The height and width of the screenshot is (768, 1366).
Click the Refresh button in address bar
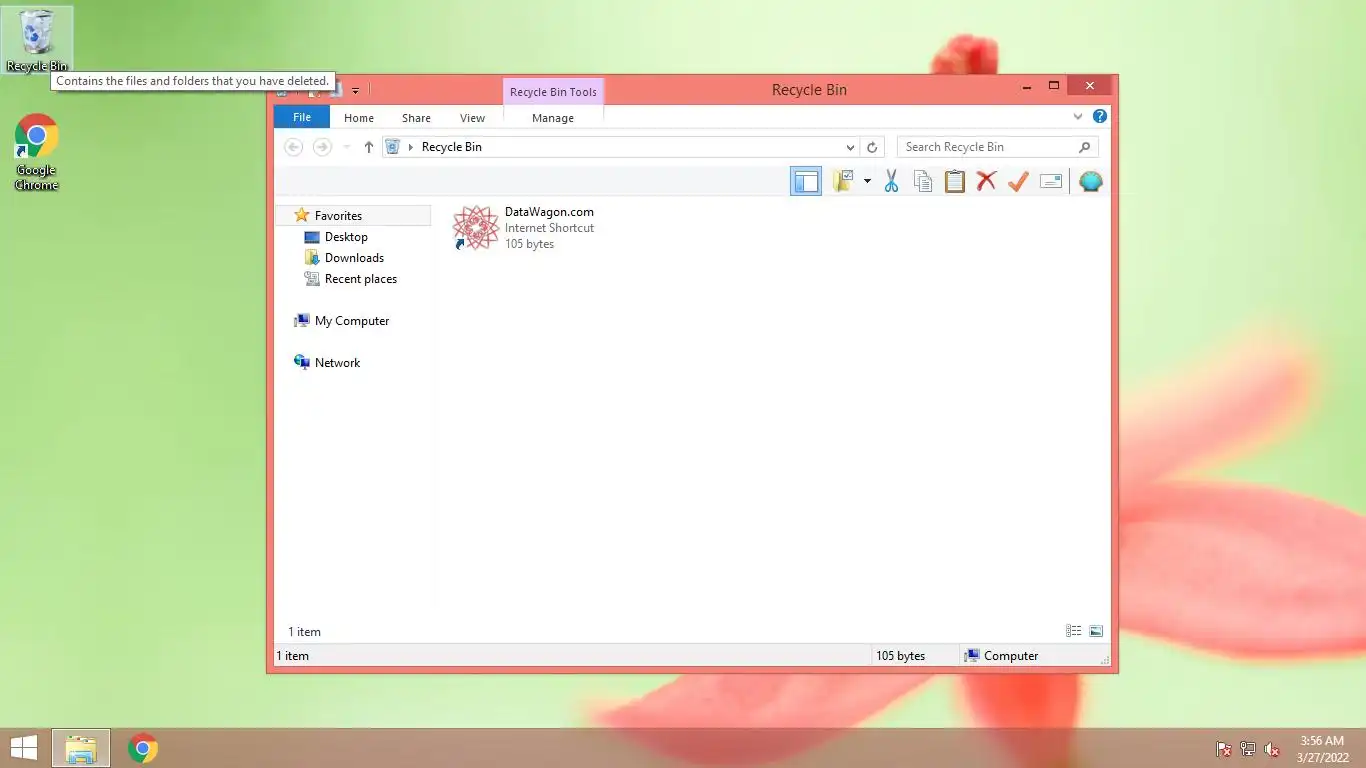pos(872,147)
